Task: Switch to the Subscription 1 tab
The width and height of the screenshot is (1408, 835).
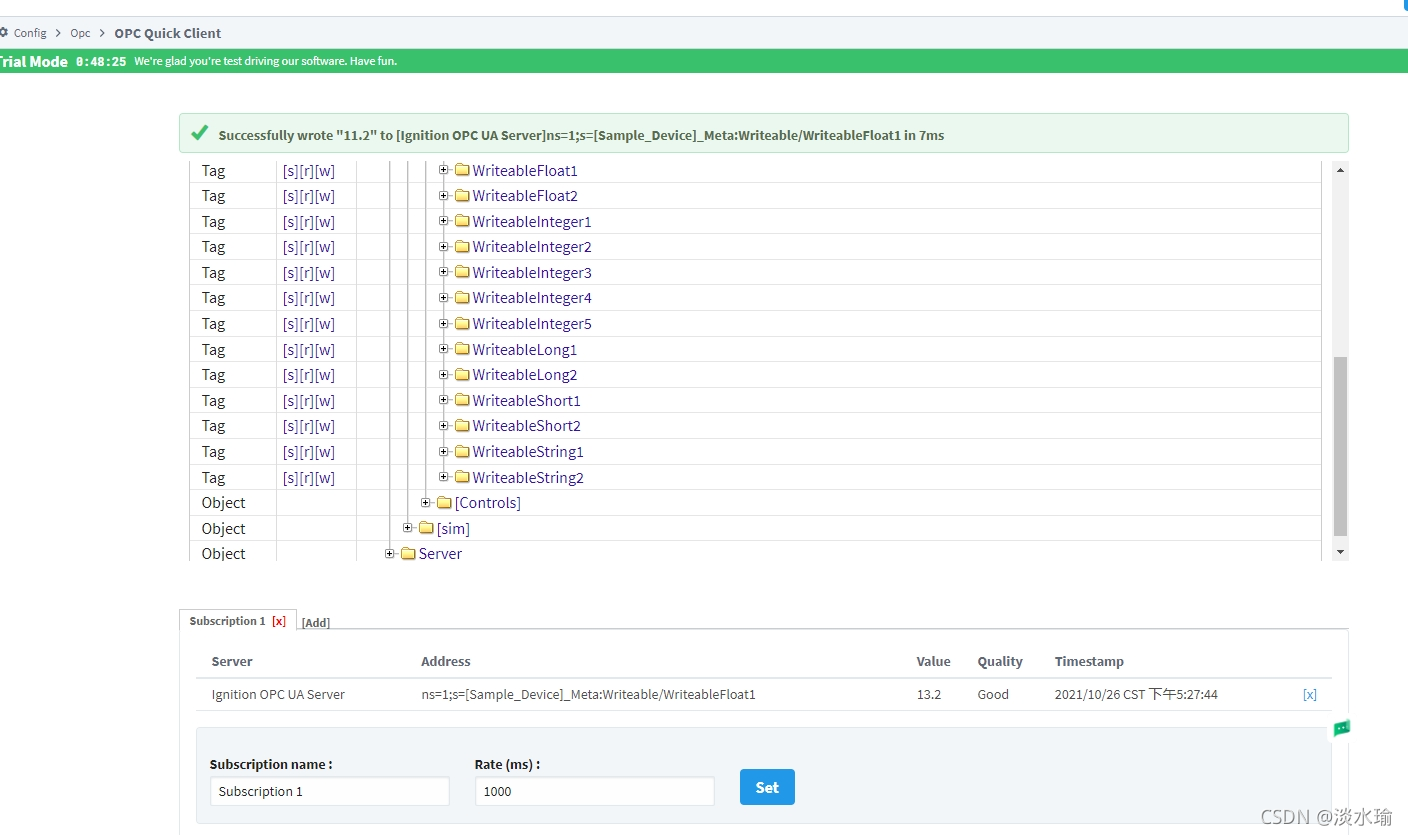Action: [227, 621]
